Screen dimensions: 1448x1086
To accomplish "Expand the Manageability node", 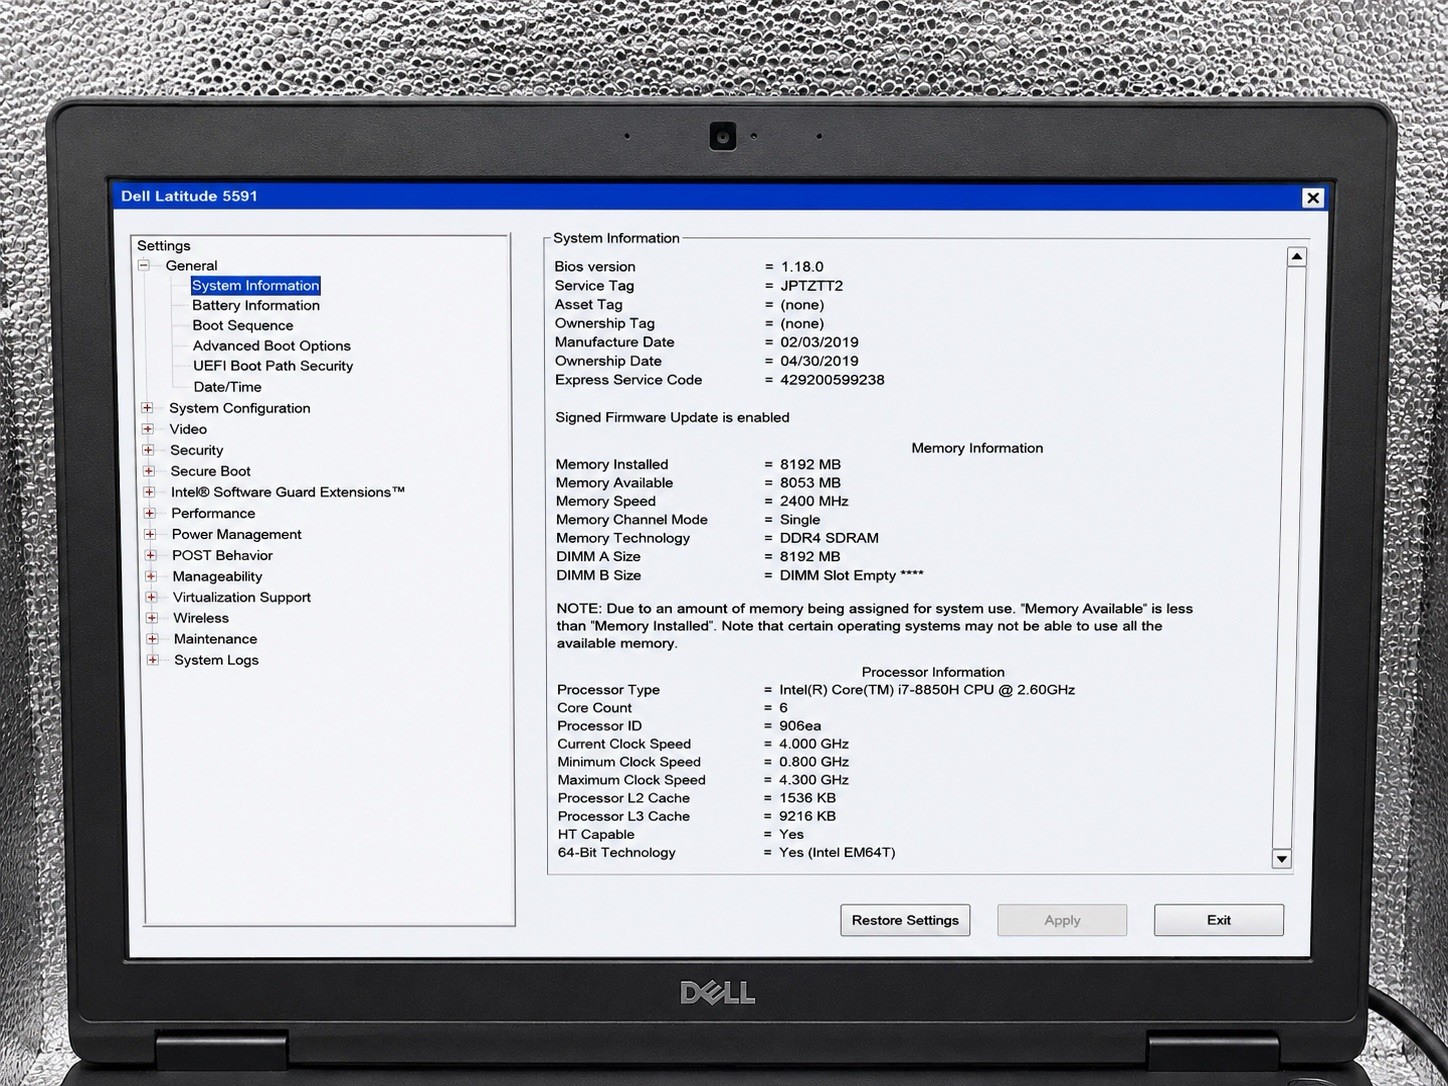I will coord(151,576).
